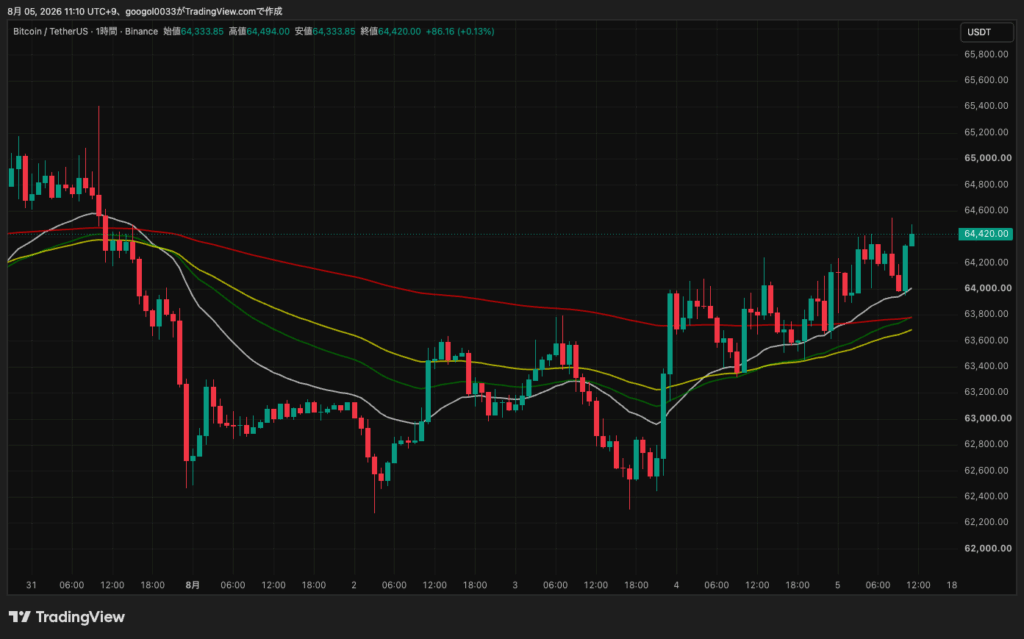
Task: Click the date 2 label on time axis
Action: pos(354,585)
